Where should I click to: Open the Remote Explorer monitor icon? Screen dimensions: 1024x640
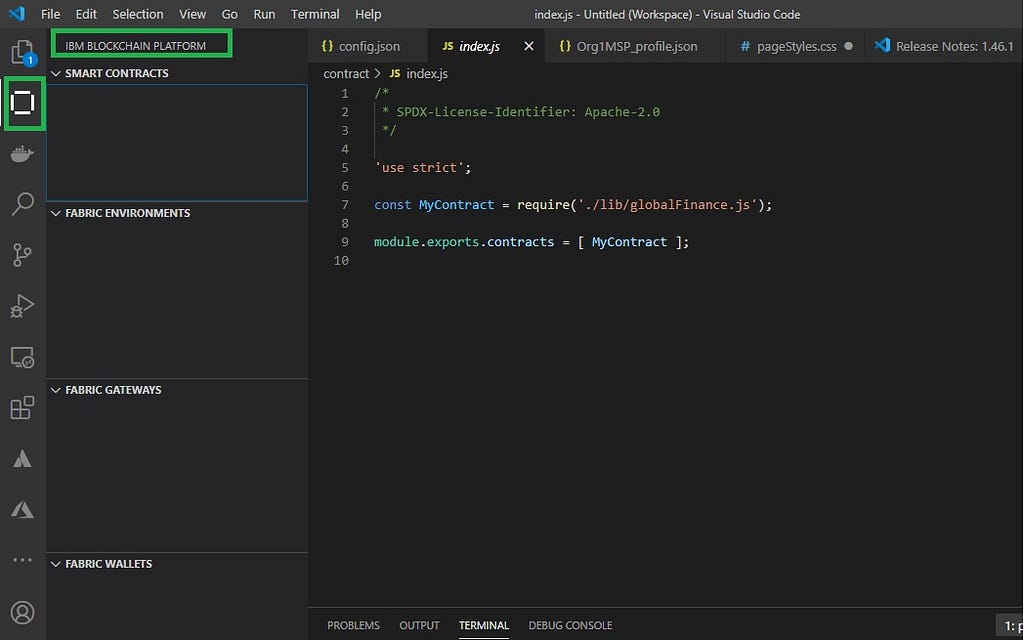point(22,357)
